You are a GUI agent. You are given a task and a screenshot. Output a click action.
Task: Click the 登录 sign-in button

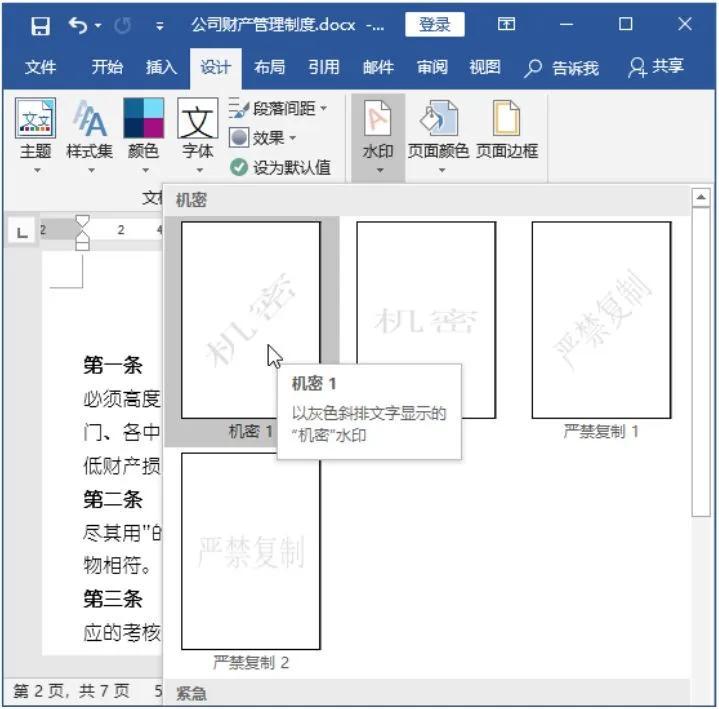(x=434, y=24)
